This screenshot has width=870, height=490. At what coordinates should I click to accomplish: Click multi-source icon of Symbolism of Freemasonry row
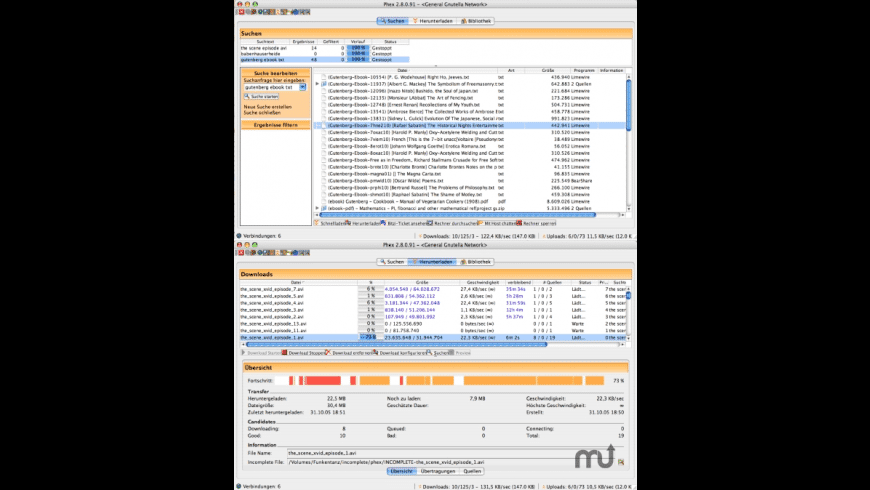(324, 84)
